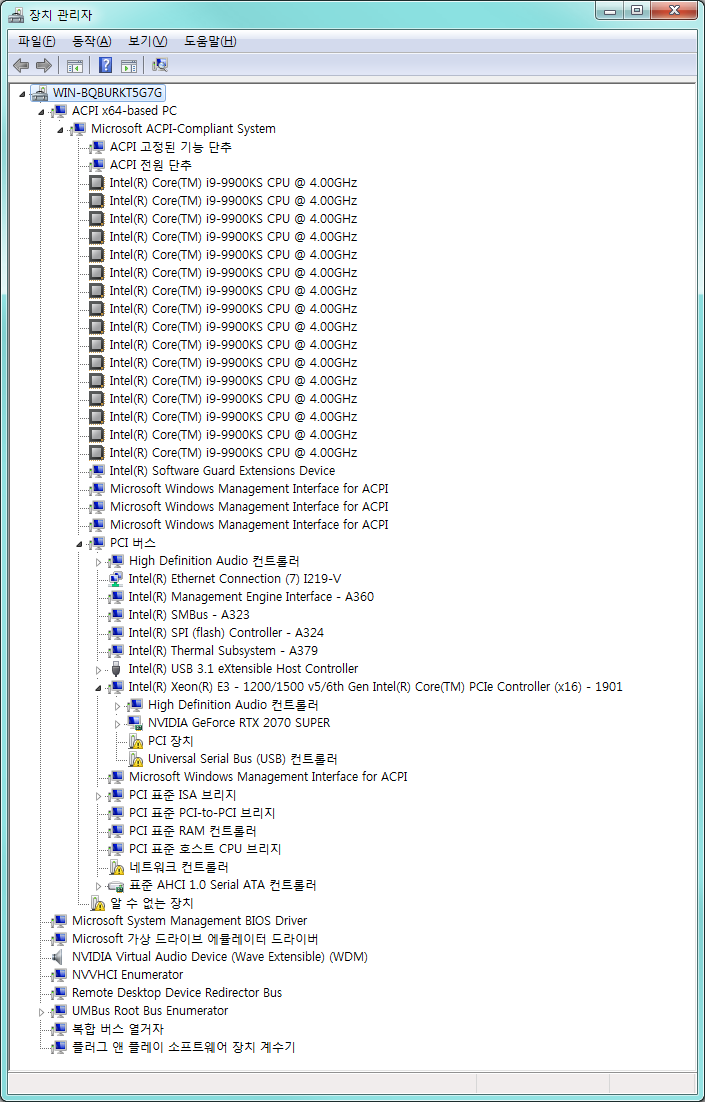This screenshot has height=1102, width=705.
Task: Click the PCI 버스 device icon
Action: click(98, 543)
